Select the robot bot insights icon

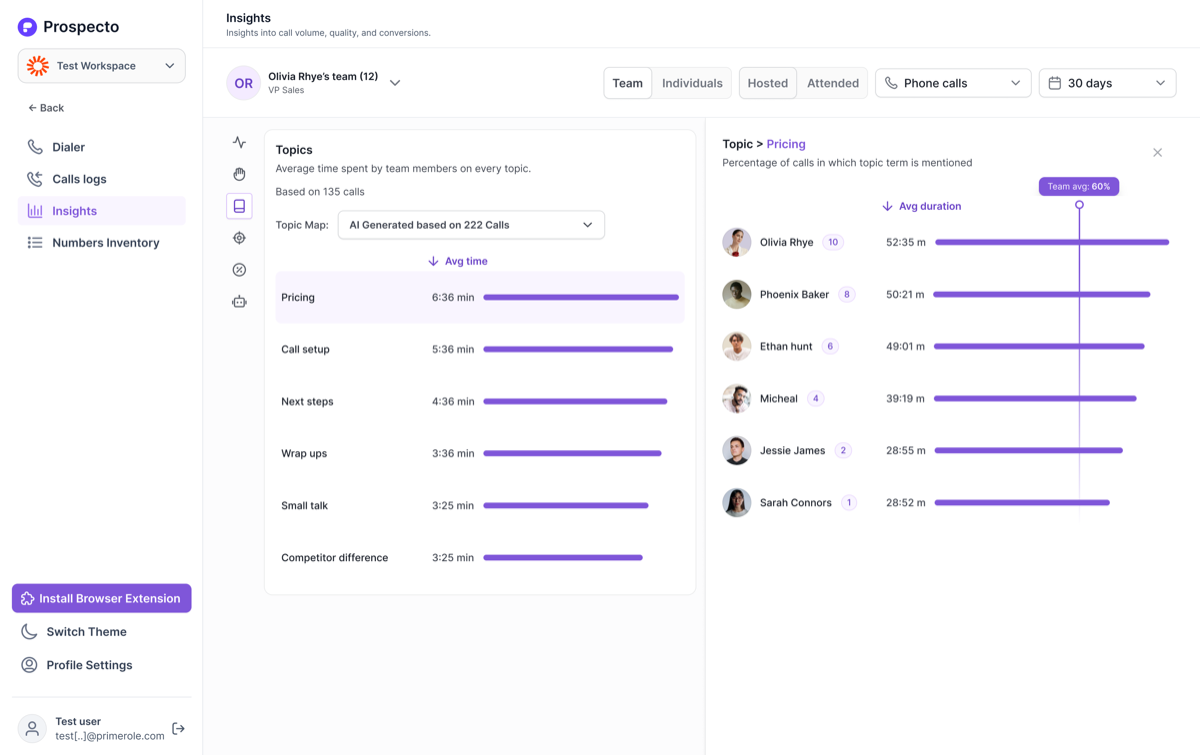239,302
